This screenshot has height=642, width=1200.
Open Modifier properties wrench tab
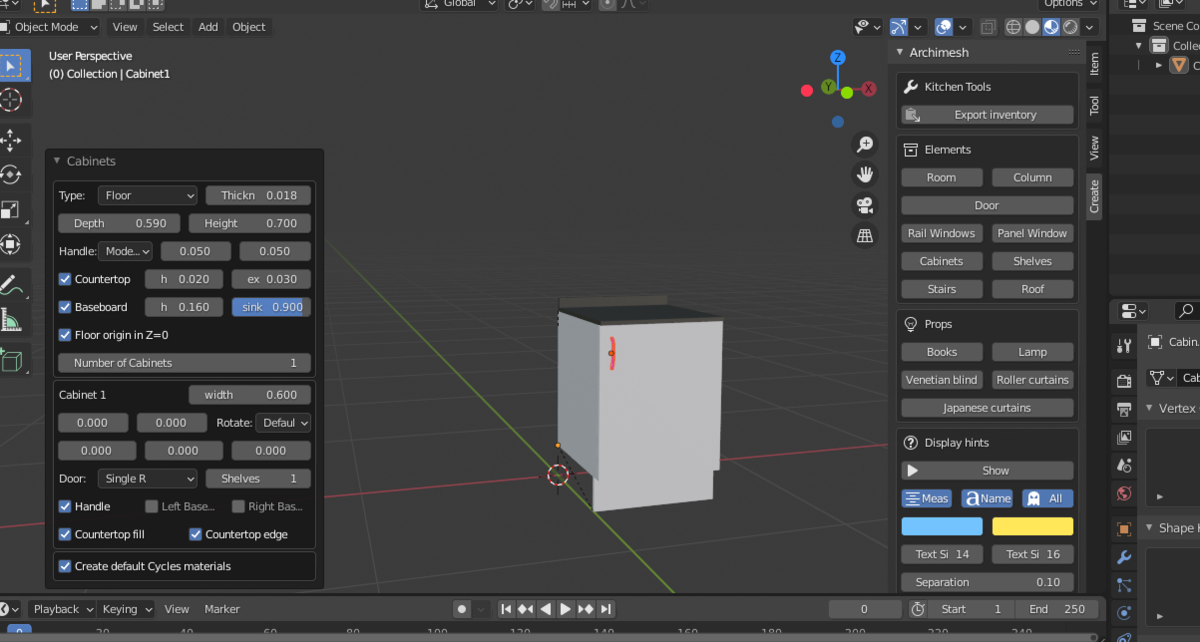[1124, 557]
